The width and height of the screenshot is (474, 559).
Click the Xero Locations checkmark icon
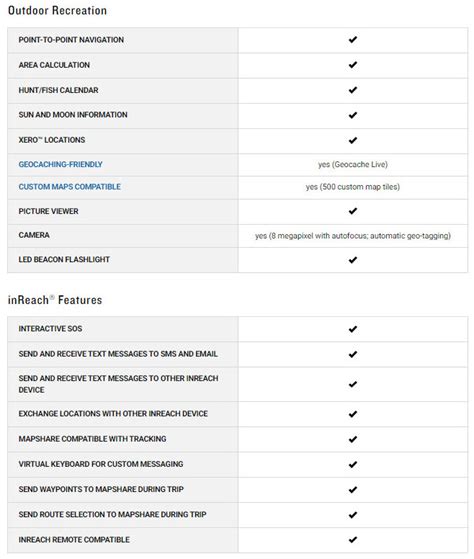coord(353,140)
